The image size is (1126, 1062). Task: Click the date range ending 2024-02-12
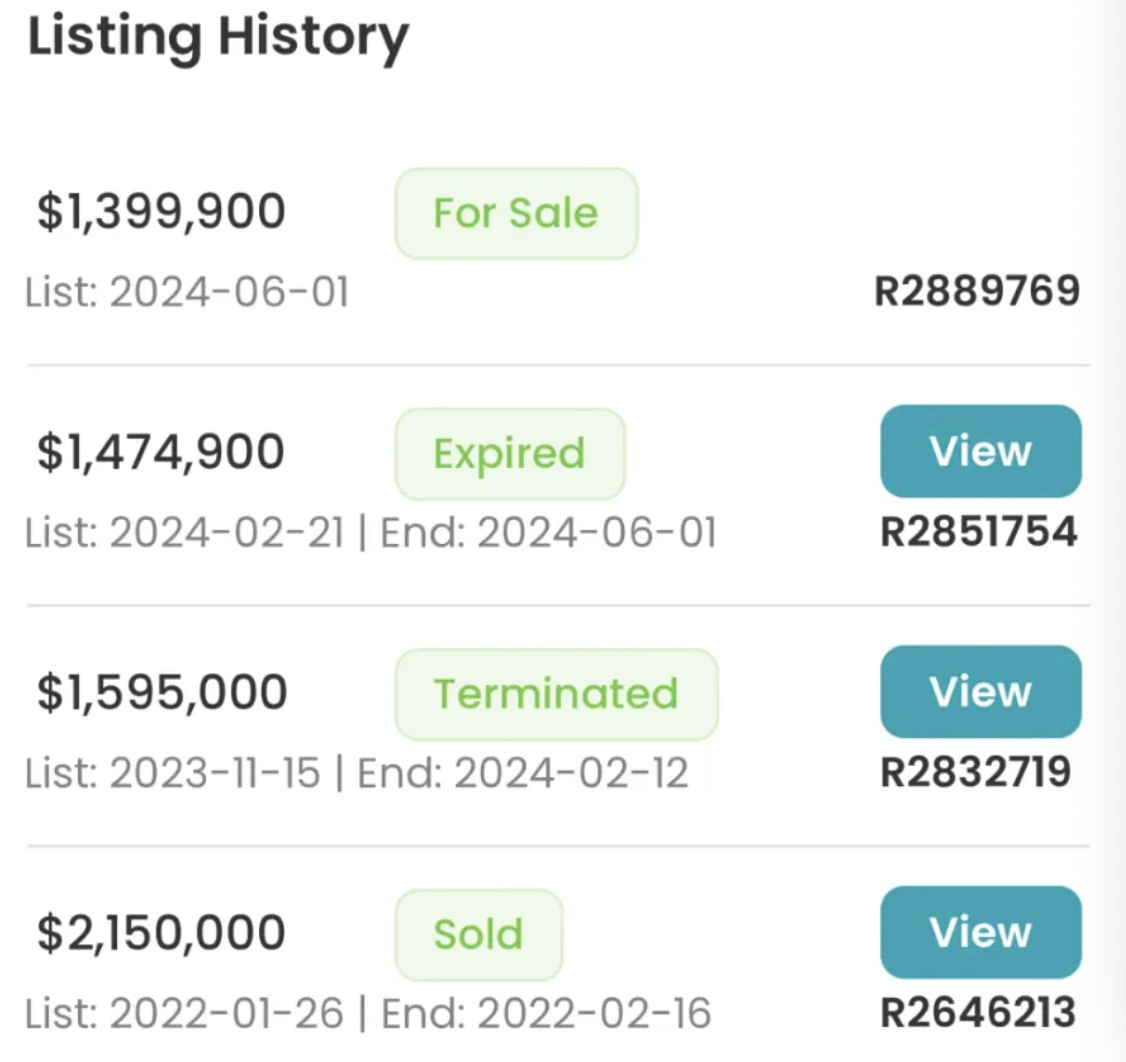pos(357,773)
